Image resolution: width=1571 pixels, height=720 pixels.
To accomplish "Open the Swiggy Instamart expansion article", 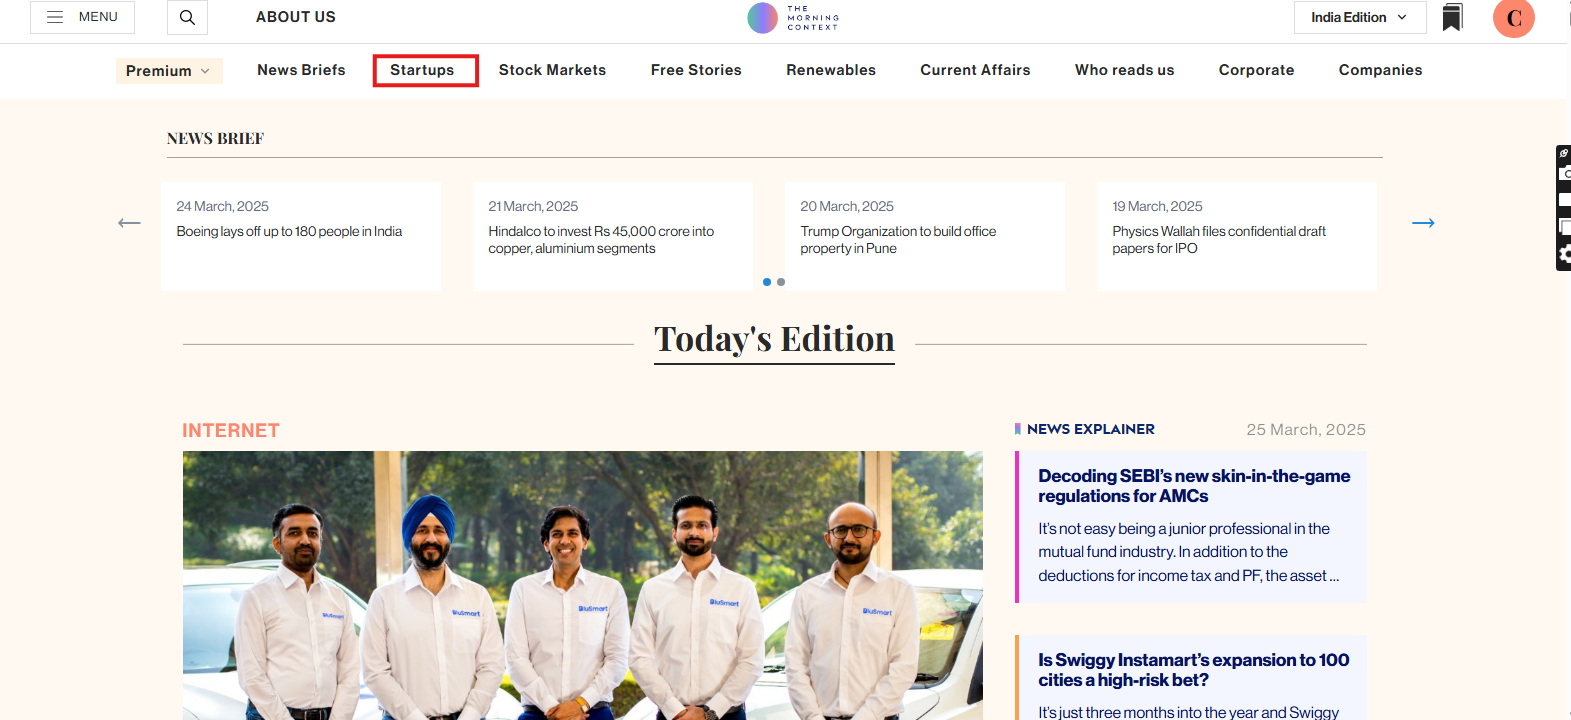I will tap(1193, 670).
